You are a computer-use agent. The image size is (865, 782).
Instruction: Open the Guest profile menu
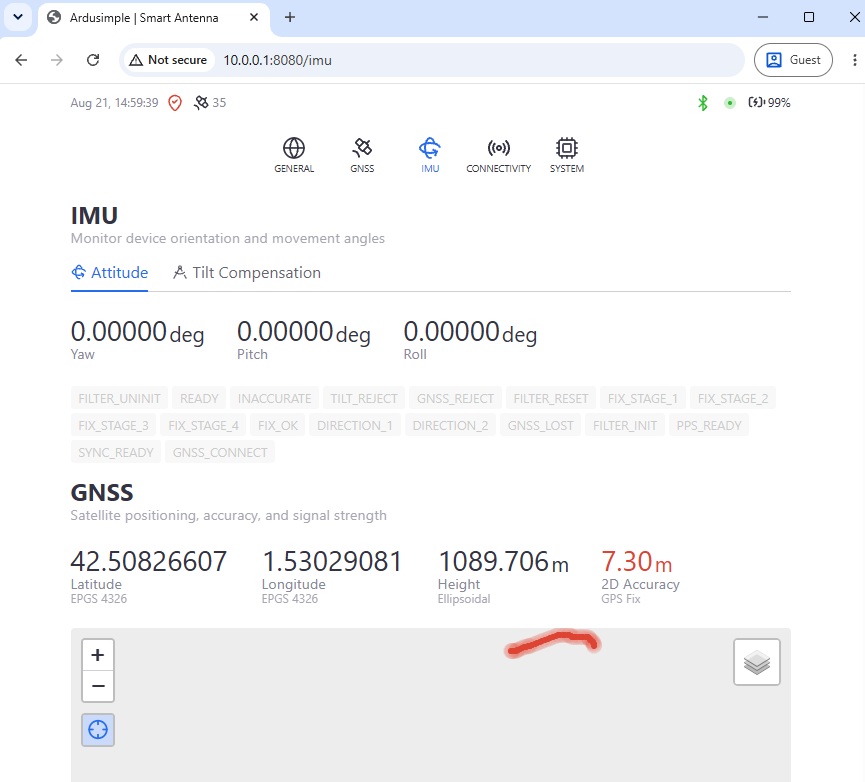(793, 60)
